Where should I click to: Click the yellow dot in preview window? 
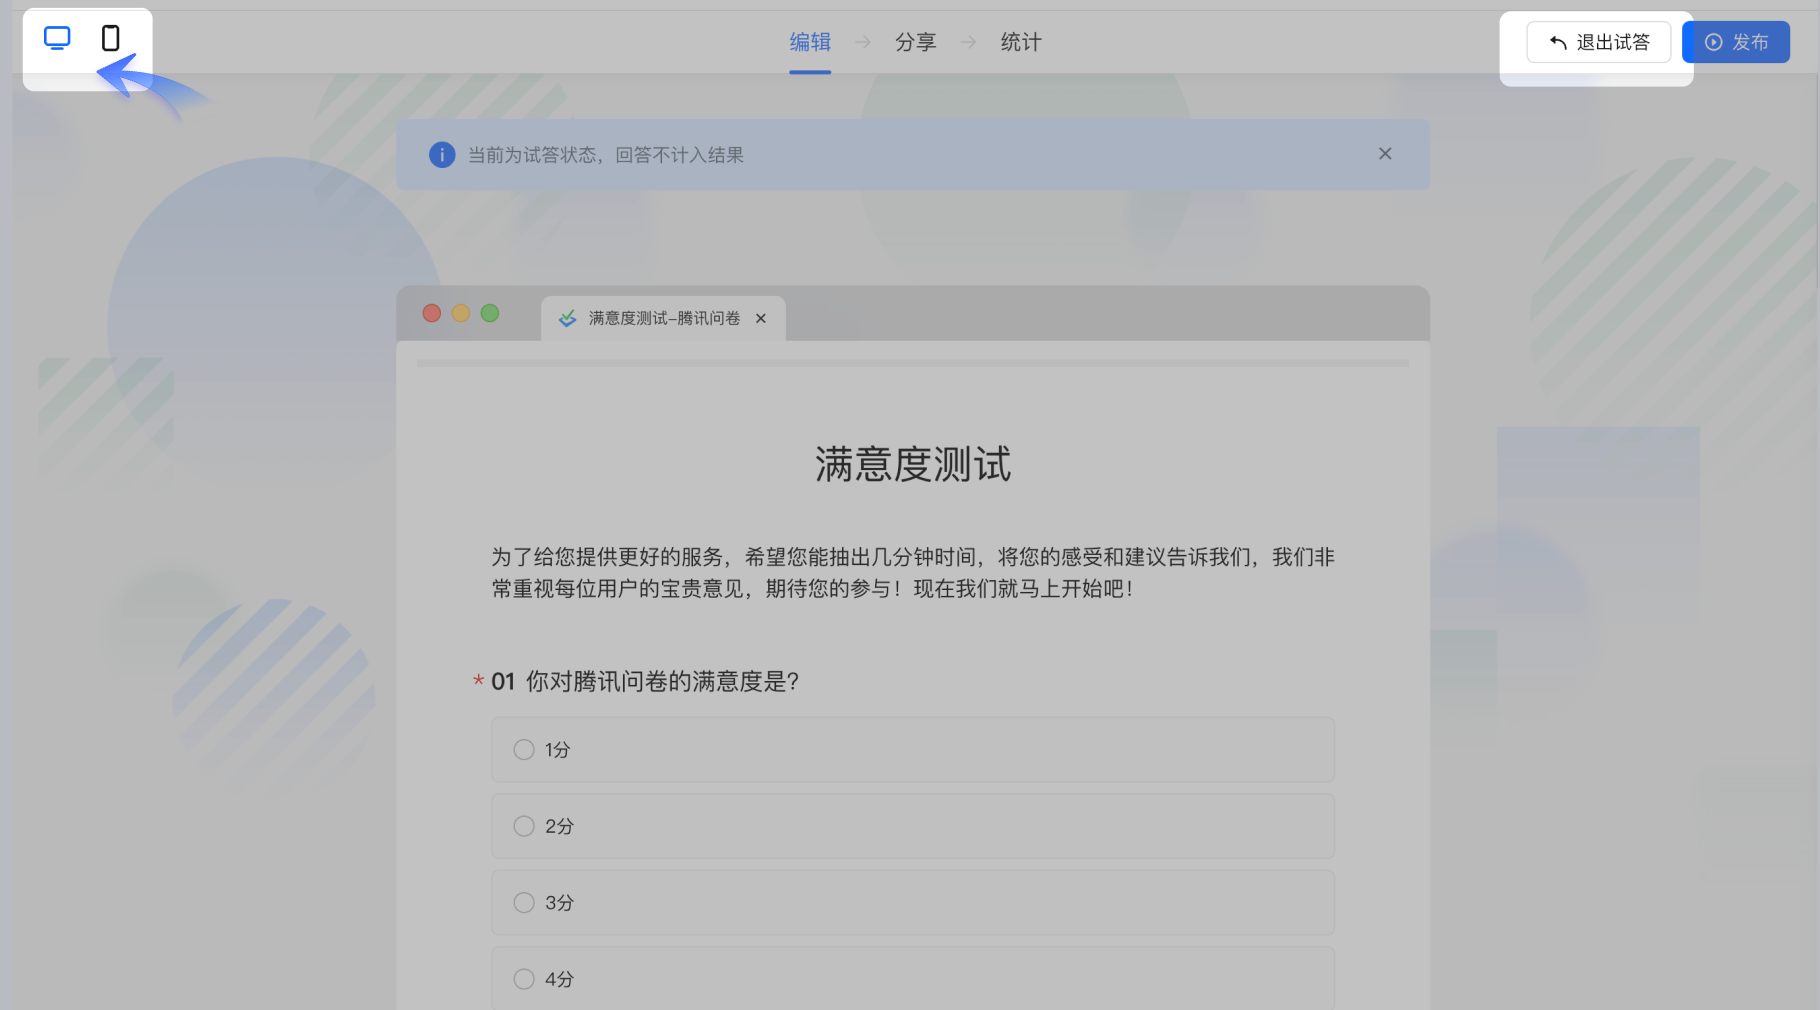461,313
